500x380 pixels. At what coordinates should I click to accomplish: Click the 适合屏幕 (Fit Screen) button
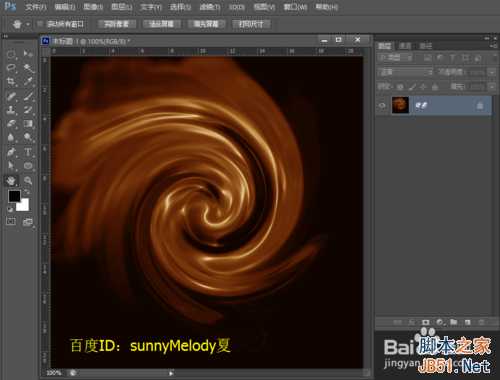coord(162,24)
